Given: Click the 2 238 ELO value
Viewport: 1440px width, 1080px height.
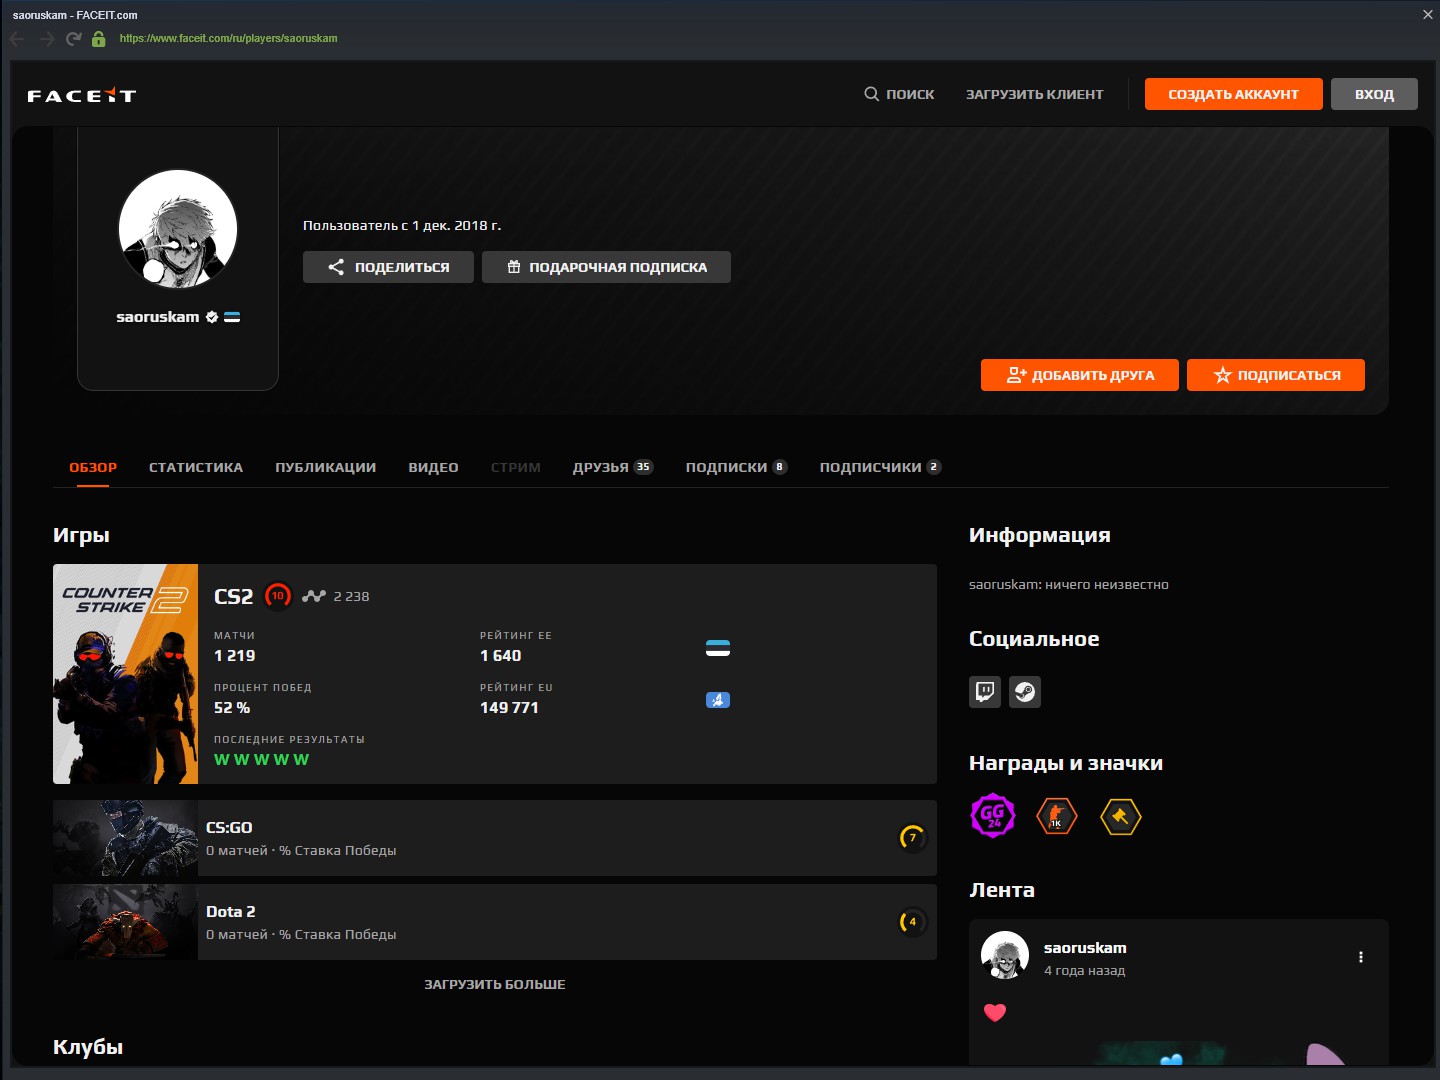Looking at the screenshot, I should coord(351,596).
